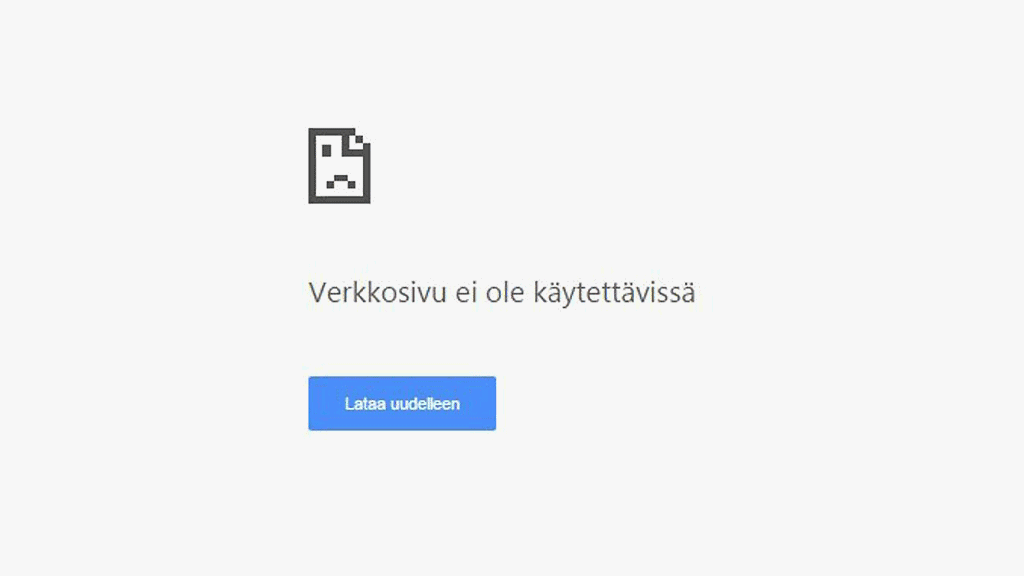Click the word Lataa inside the blue button
Viewport: 1024px width, 576px height.
[x=365, y=404]
